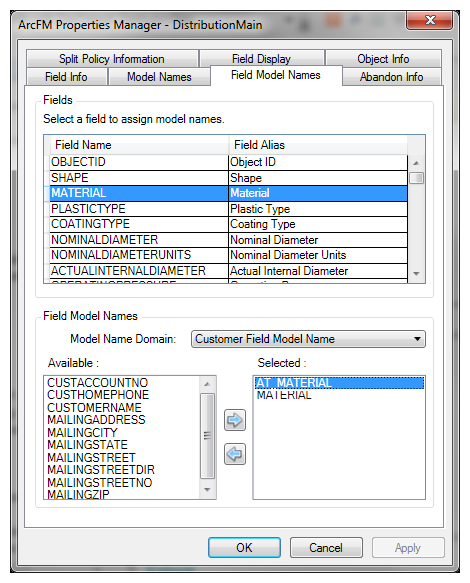This screenshot has height=583, width=470.
Task: Select the NOMINALDIAMETERUNITS field row
Action: coord(229,255)
